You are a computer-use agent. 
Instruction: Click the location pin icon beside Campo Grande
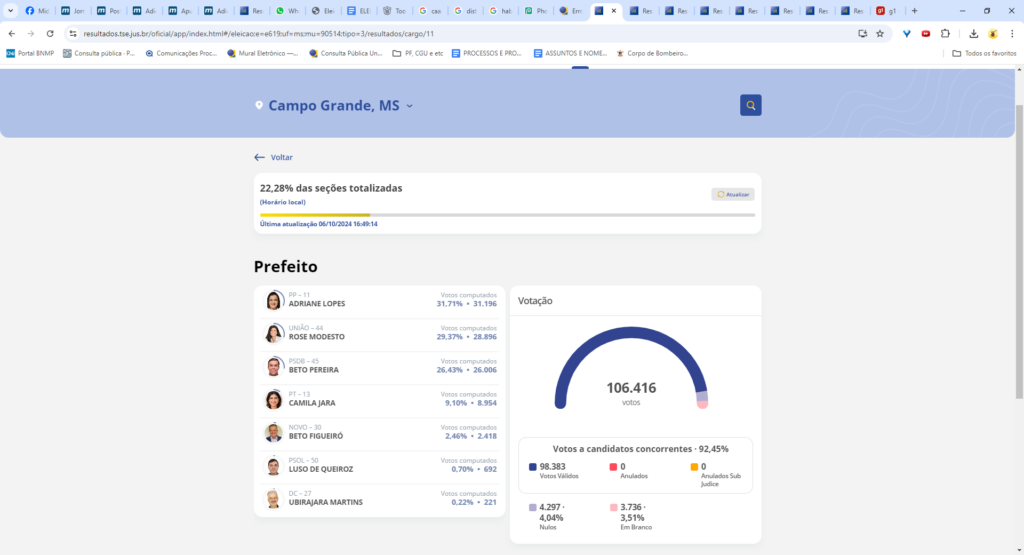[x=259, y=106]
